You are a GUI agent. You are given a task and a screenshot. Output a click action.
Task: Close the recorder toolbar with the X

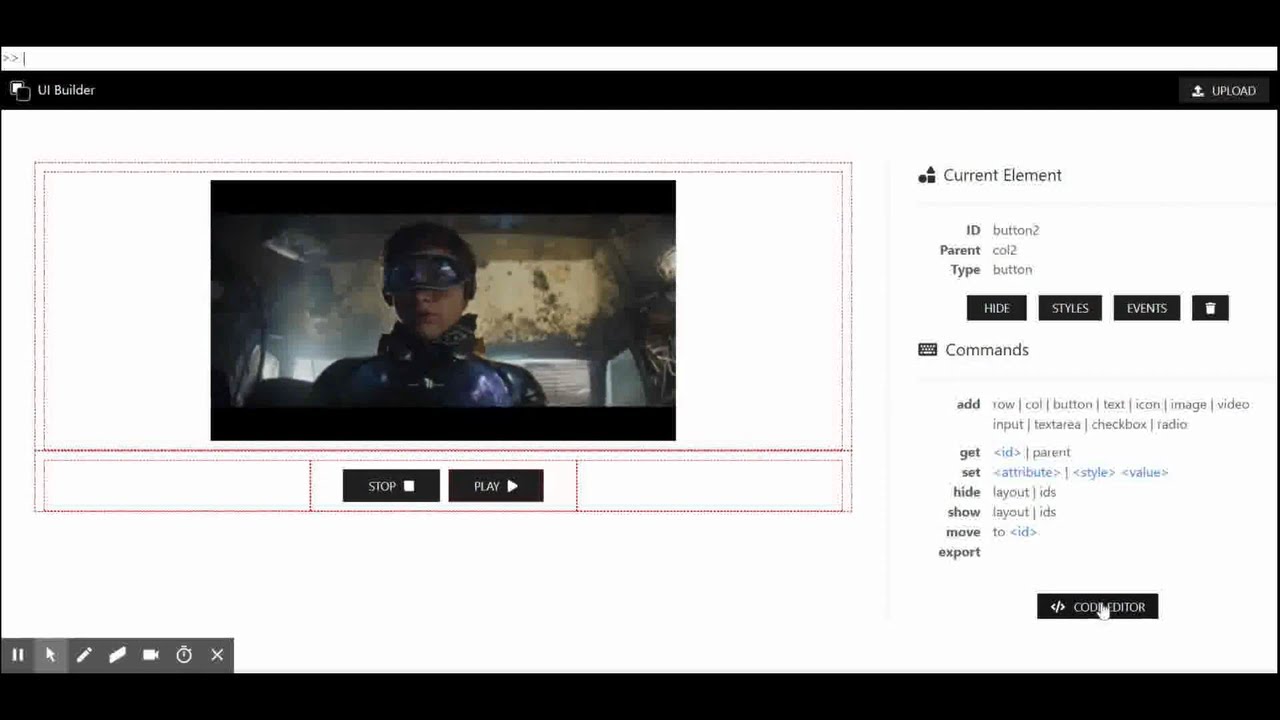pos(217,655)
